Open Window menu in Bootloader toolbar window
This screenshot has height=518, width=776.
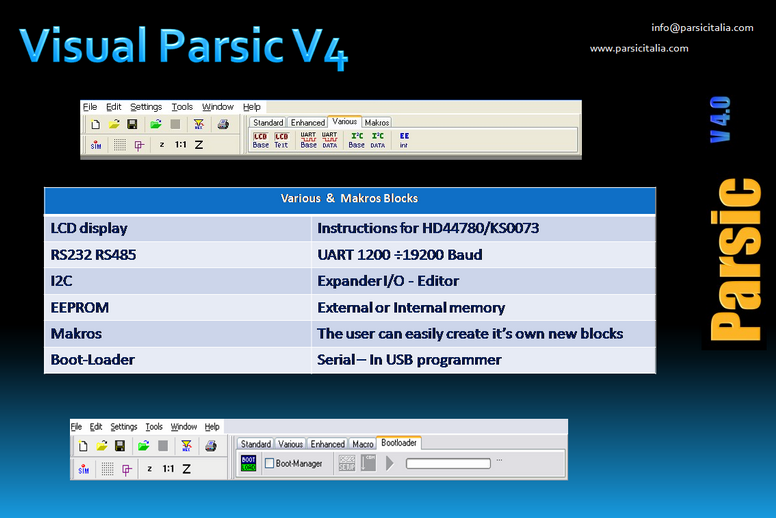184,426
